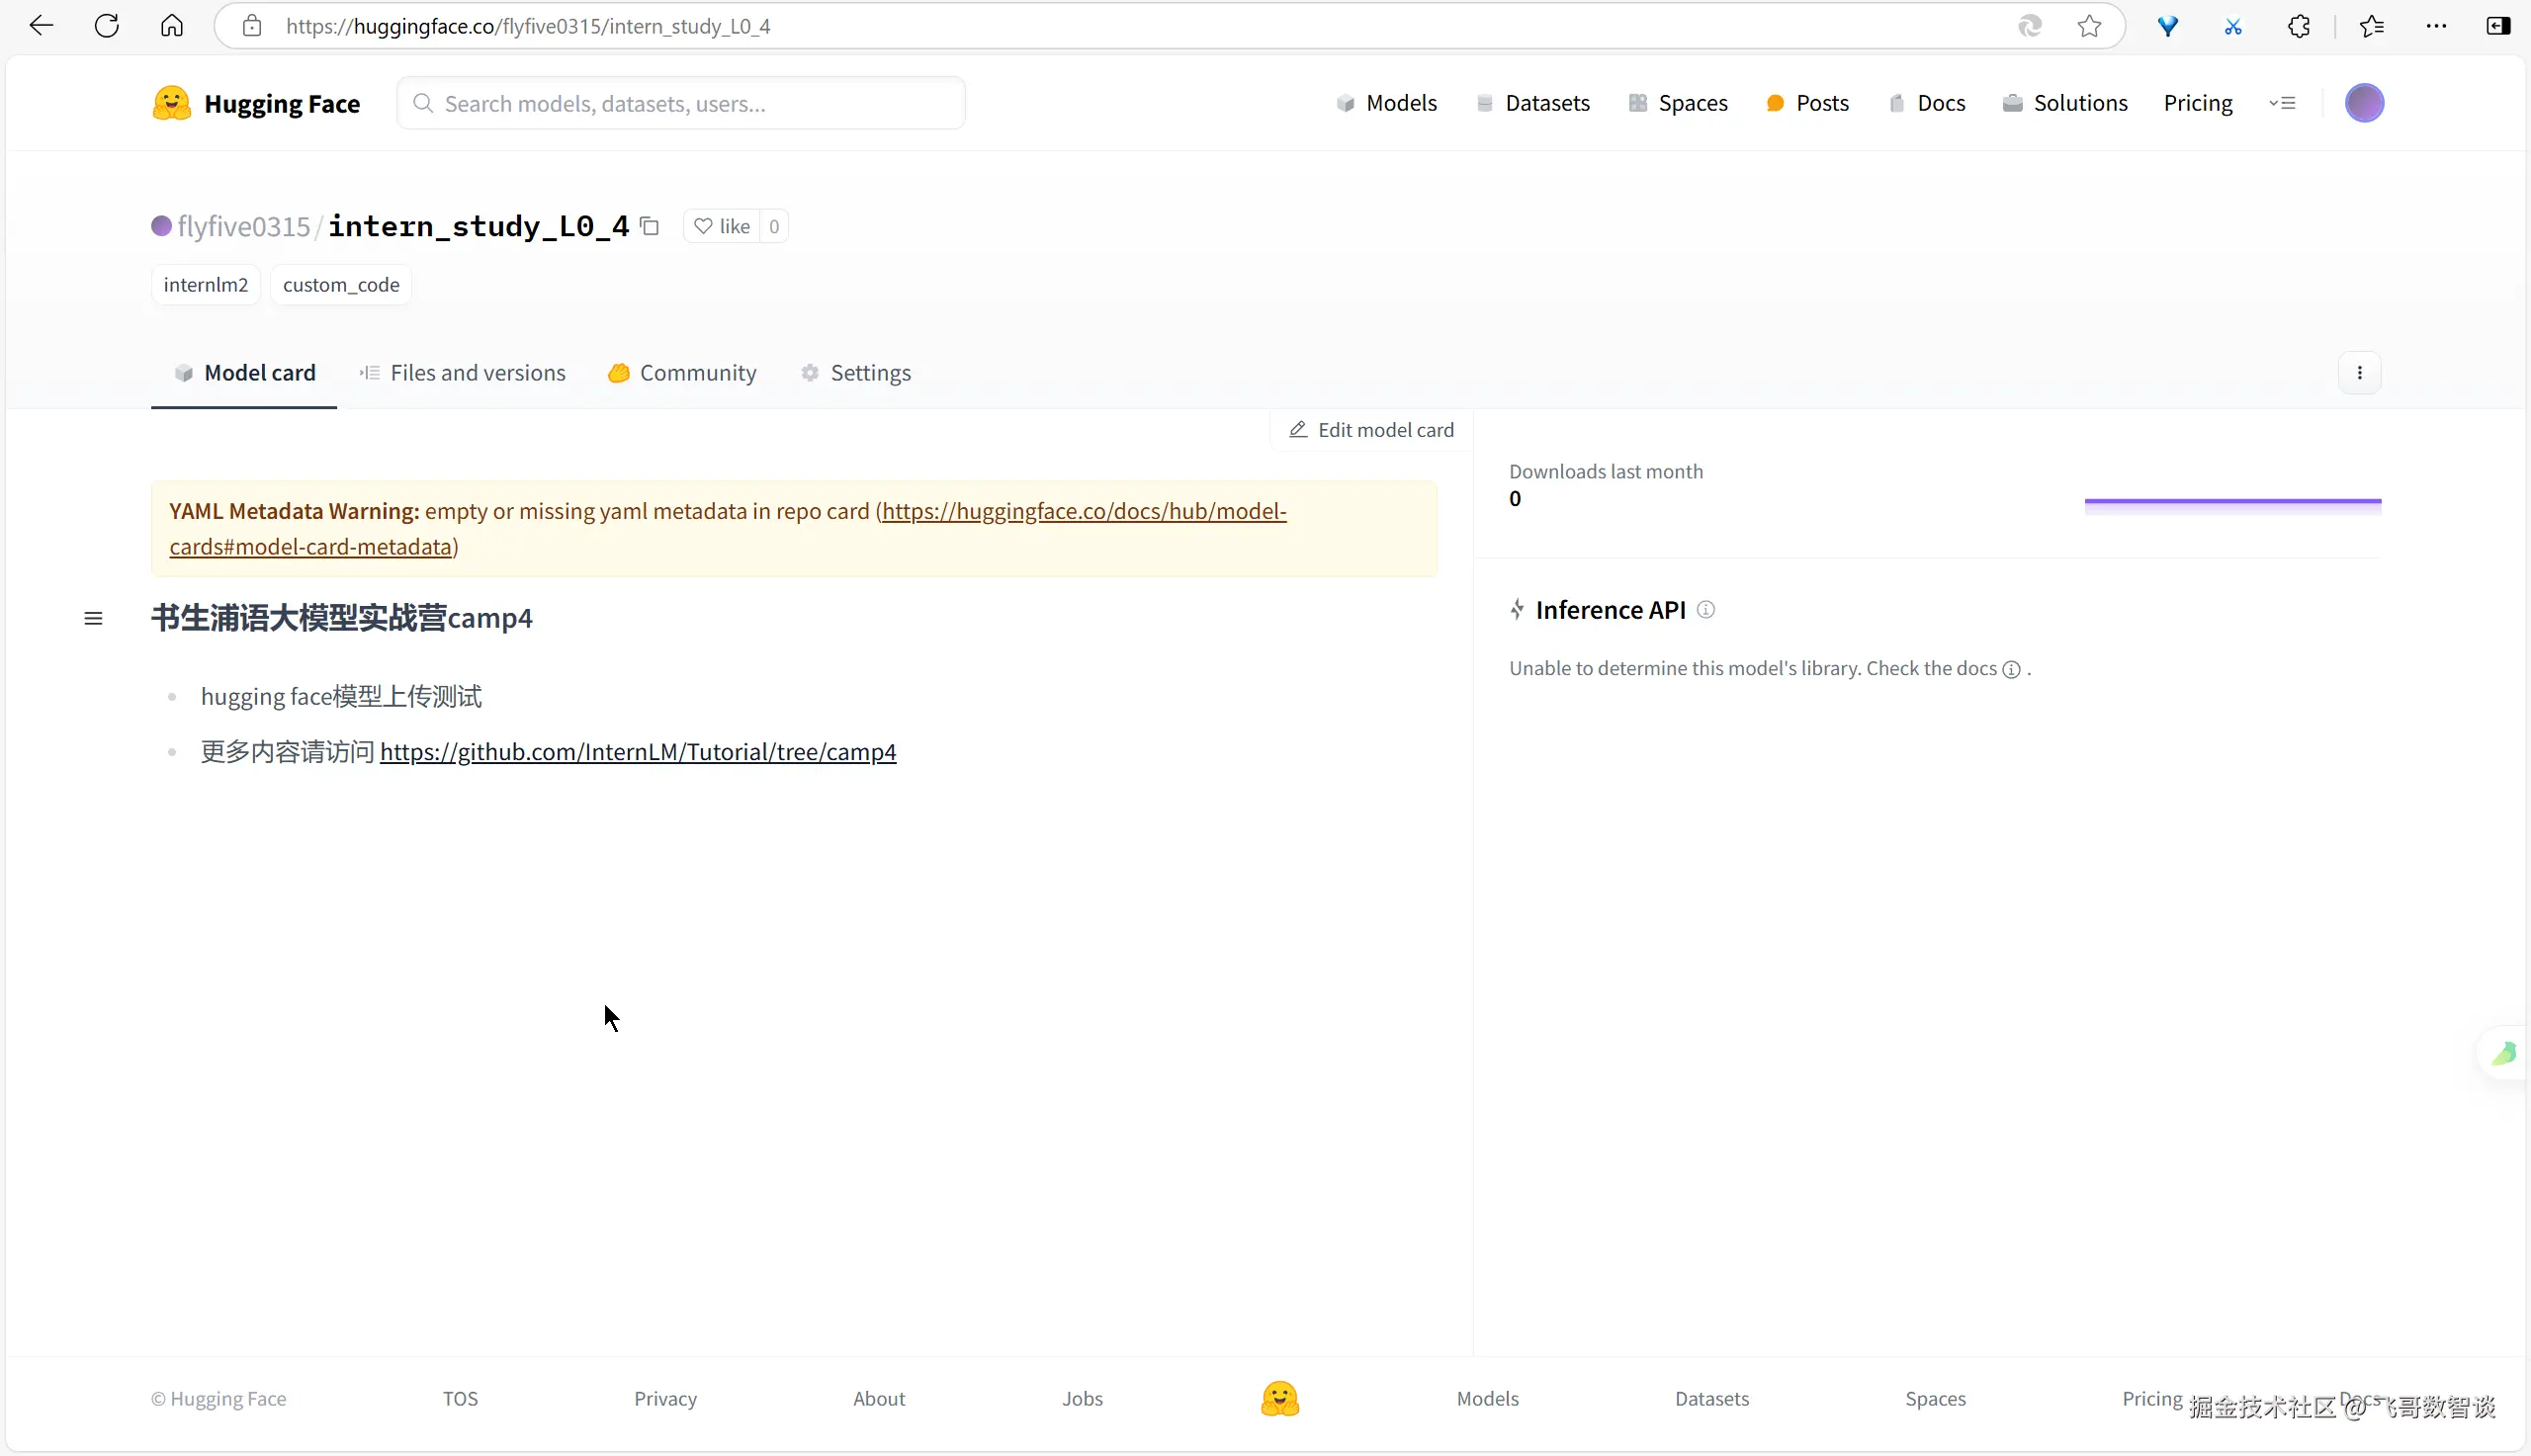Add page to favorites star icon

point(2089,26)
